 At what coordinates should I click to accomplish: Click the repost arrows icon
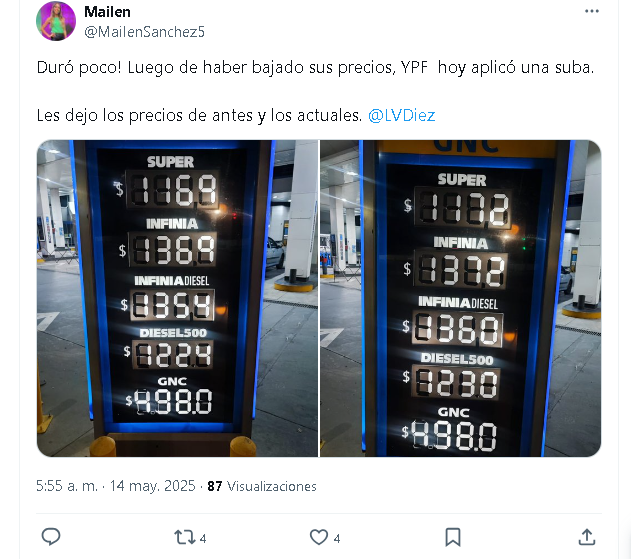pos(184,537)
